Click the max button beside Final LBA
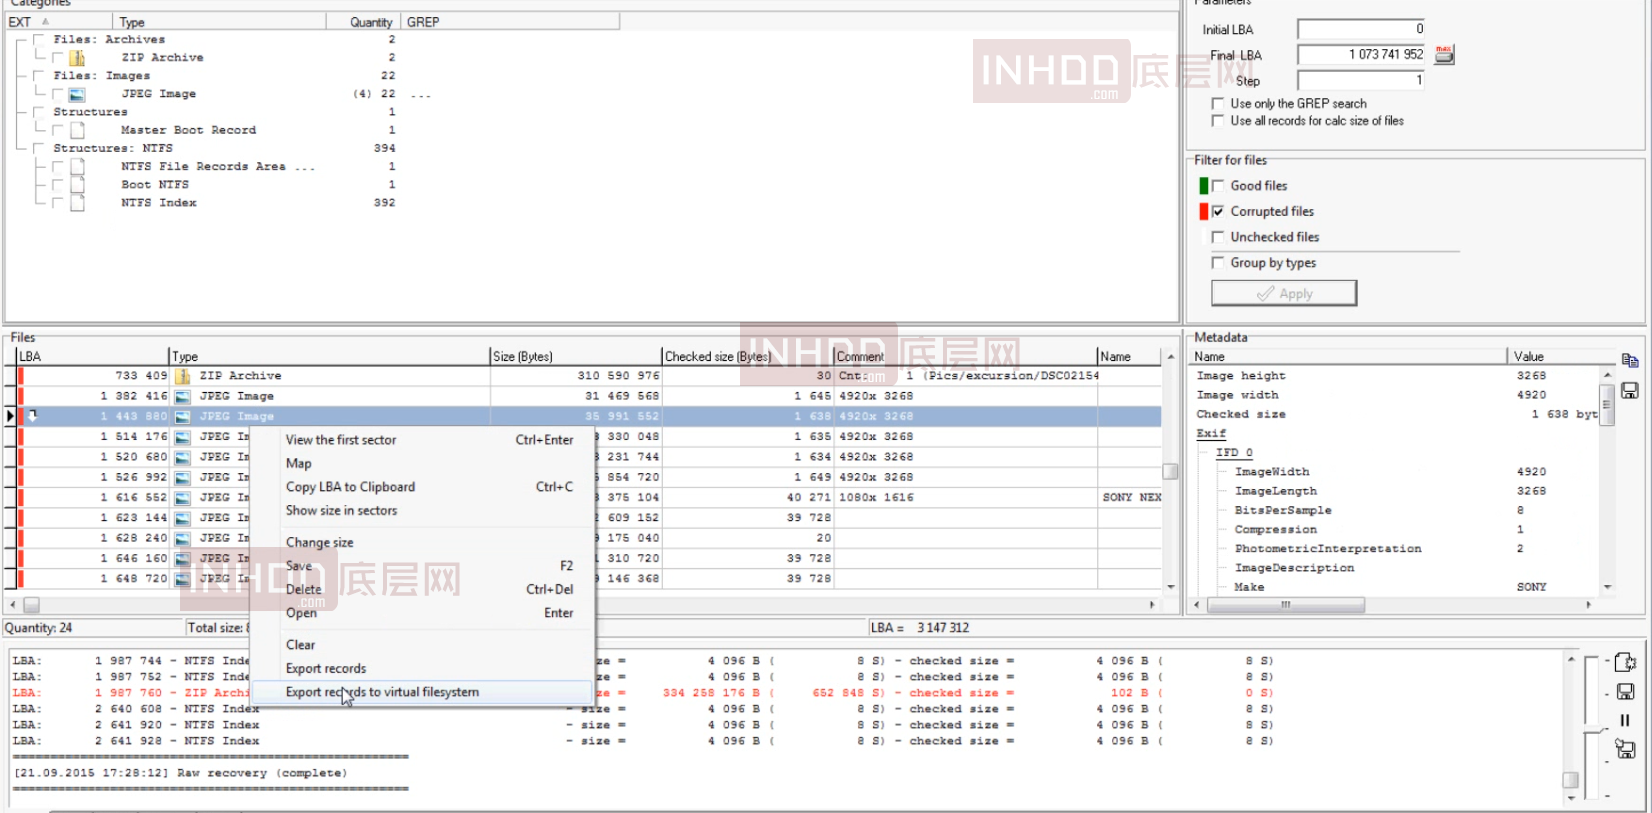The image size is (1652, 813). tap(1444, 55)
